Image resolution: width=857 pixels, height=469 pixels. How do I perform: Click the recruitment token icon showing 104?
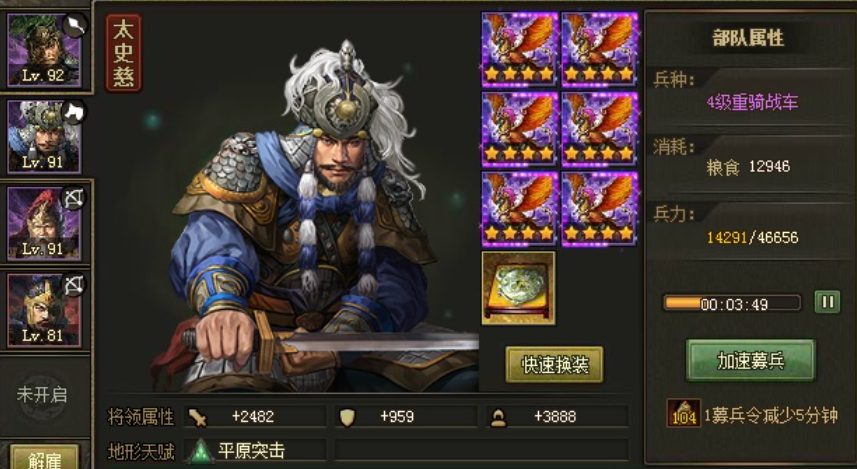684,413
